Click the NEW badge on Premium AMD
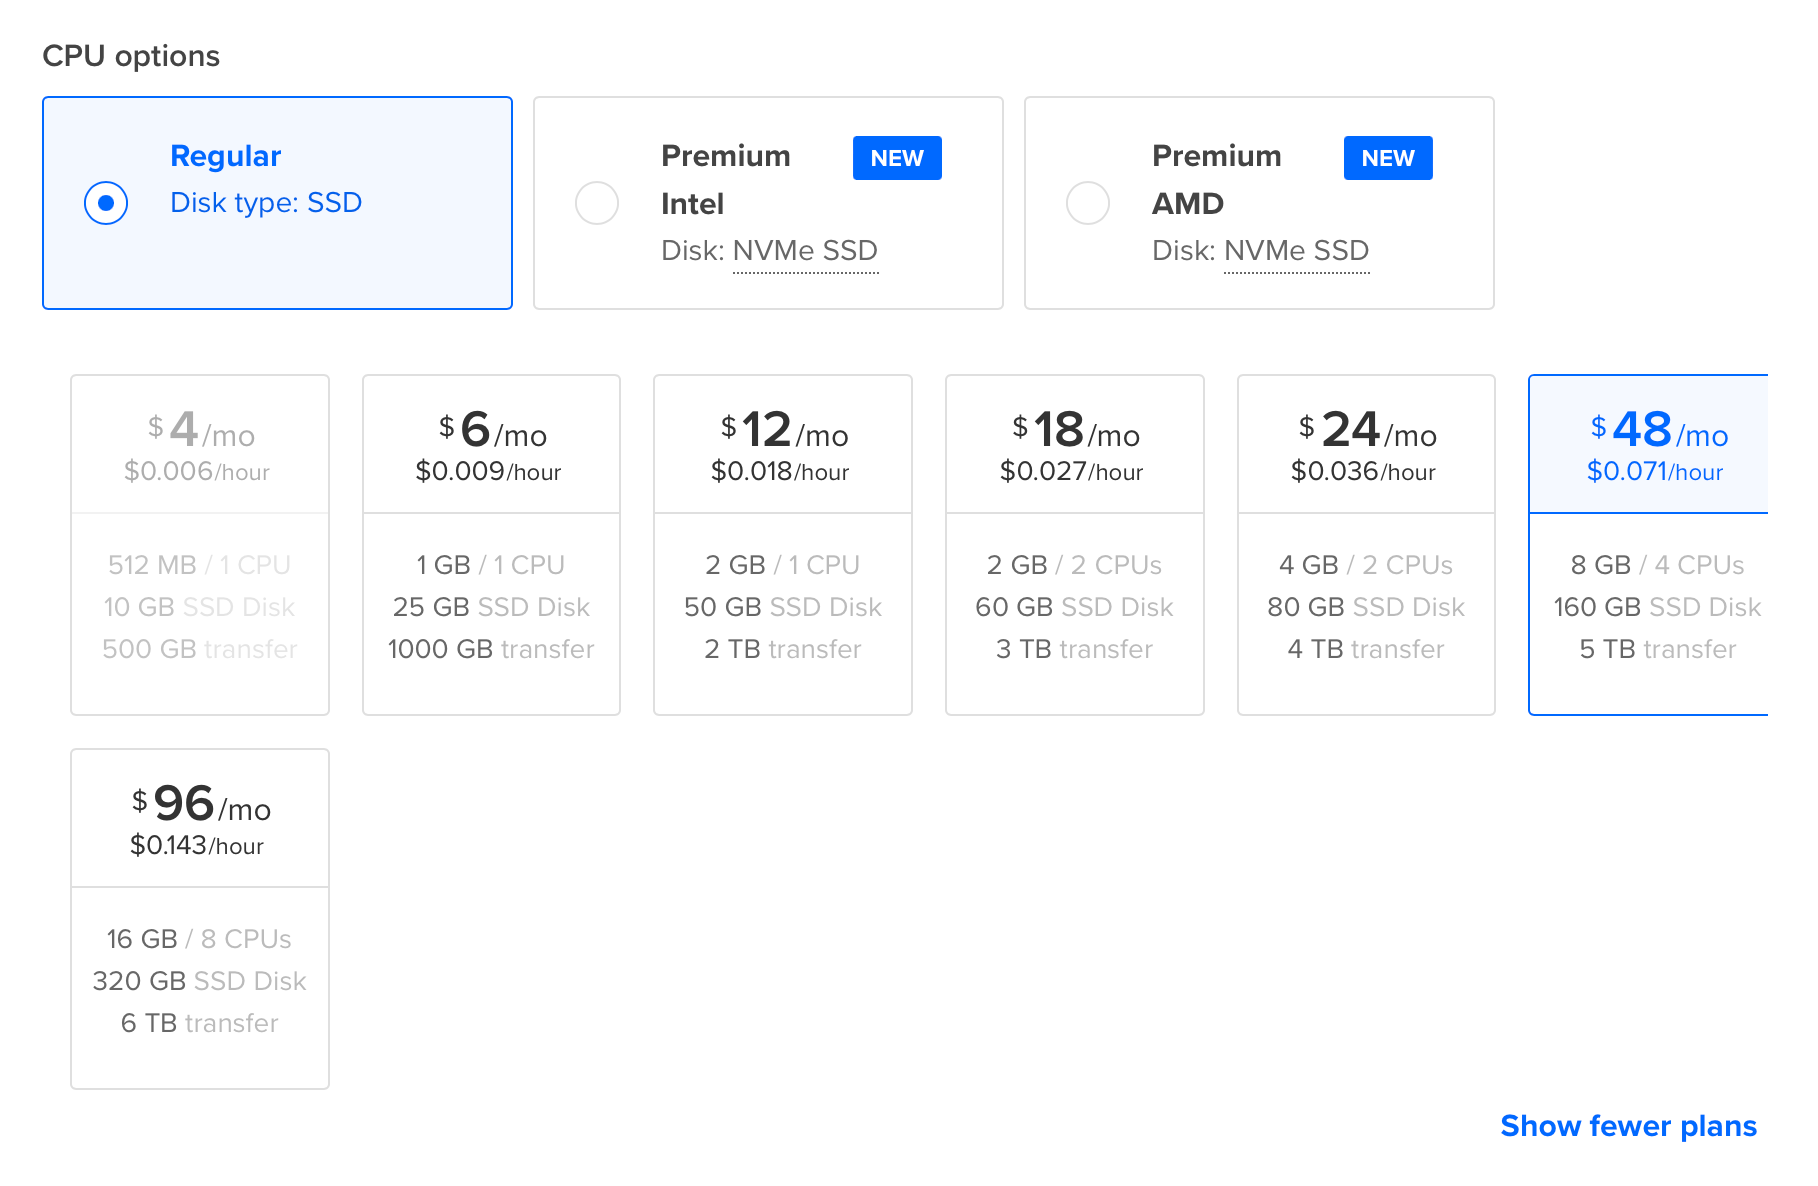This screenshot has width=1818, height=1186. pyautogui.click(x=1388, y=158)
